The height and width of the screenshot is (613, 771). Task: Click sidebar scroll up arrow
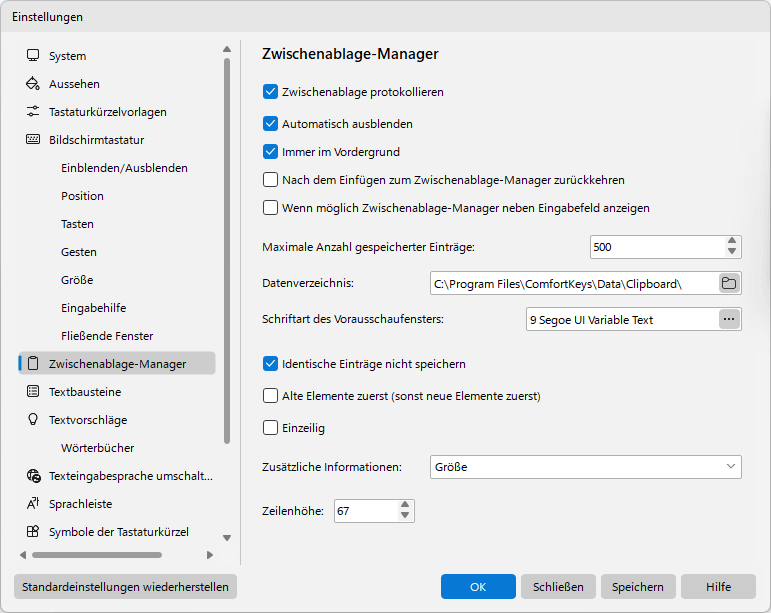227,49
